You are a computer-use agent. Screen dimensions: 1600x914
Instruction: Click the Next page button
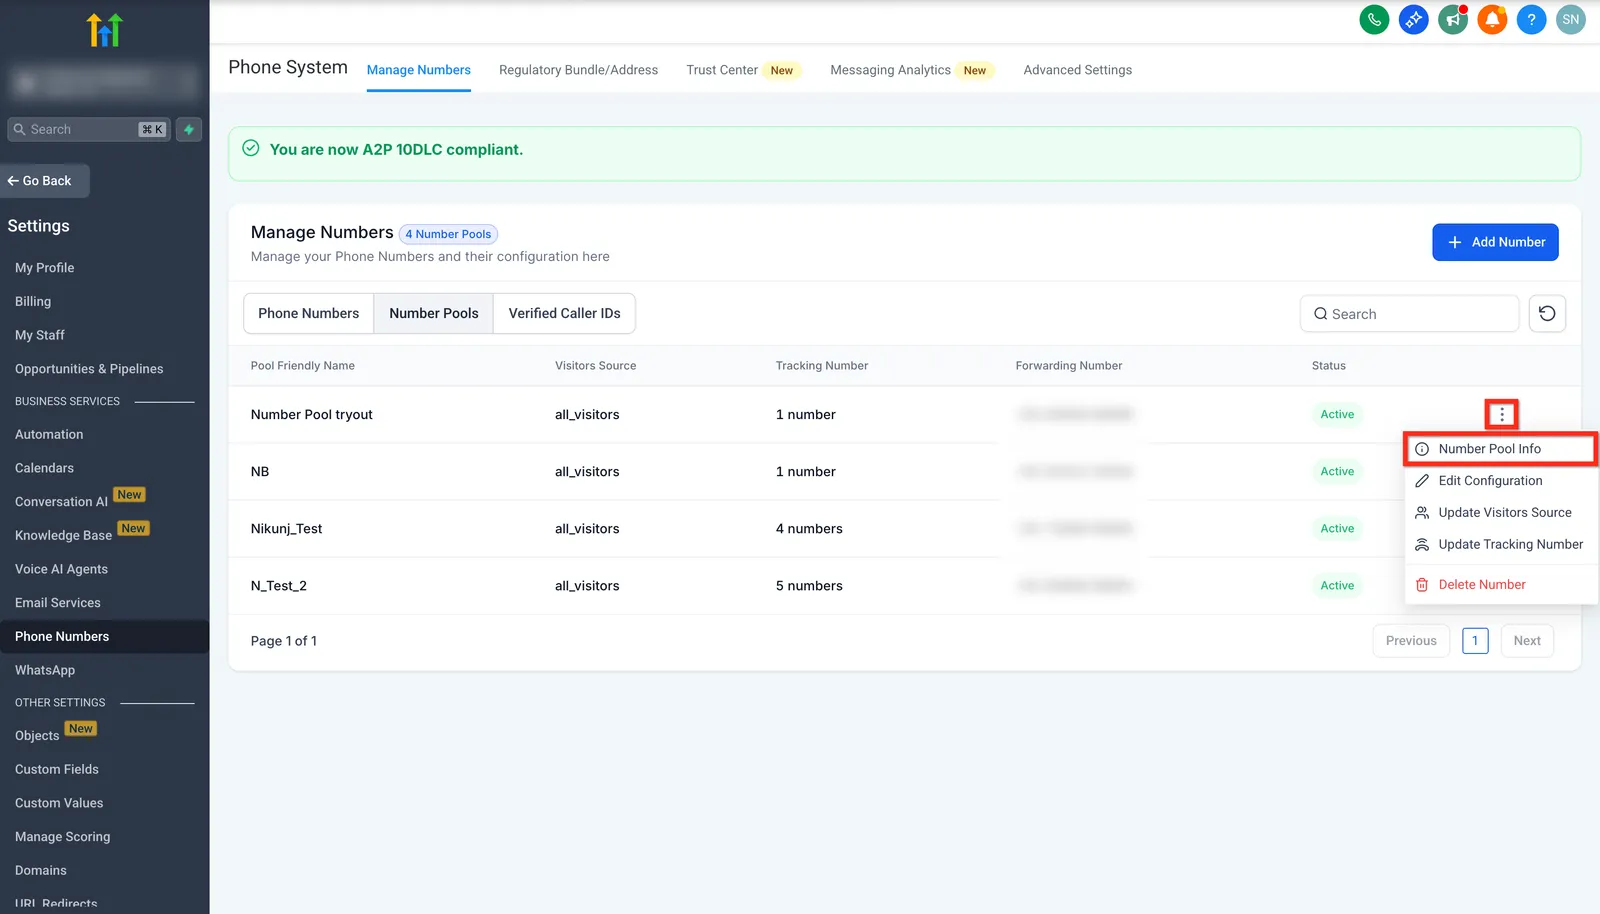coord(1527,641)
